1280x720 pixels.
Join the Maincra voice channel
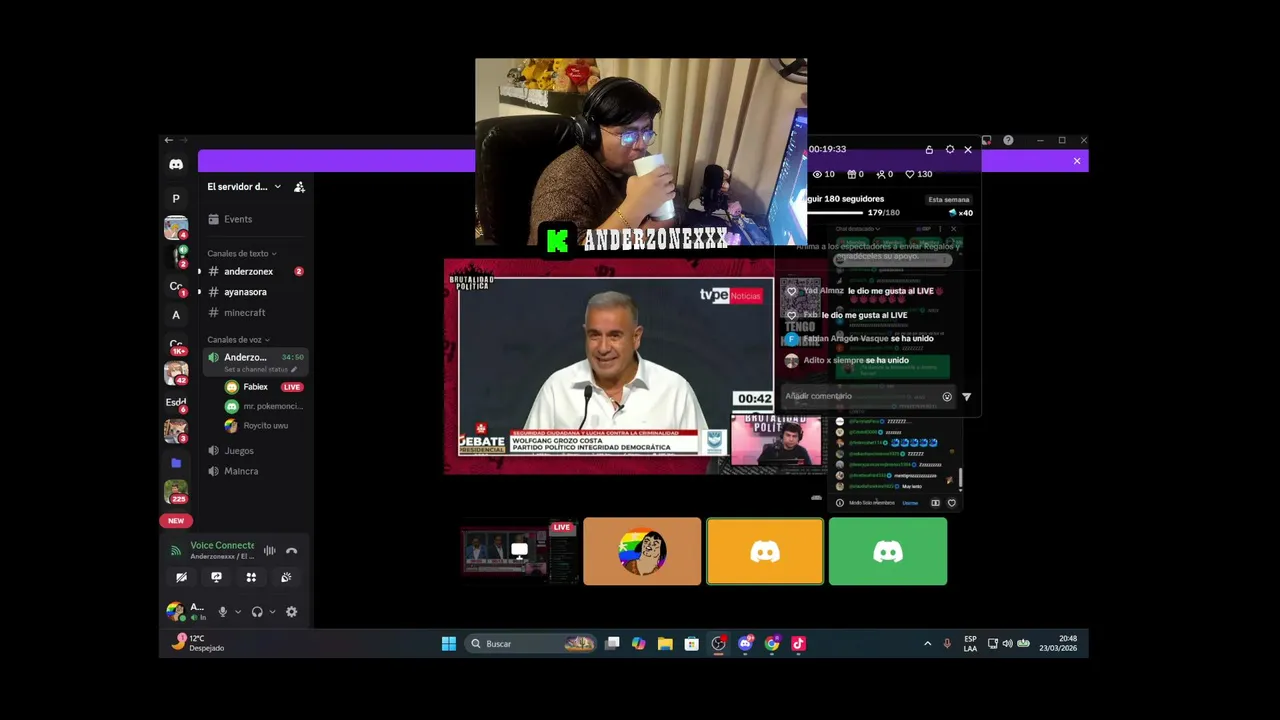[255, 471]
